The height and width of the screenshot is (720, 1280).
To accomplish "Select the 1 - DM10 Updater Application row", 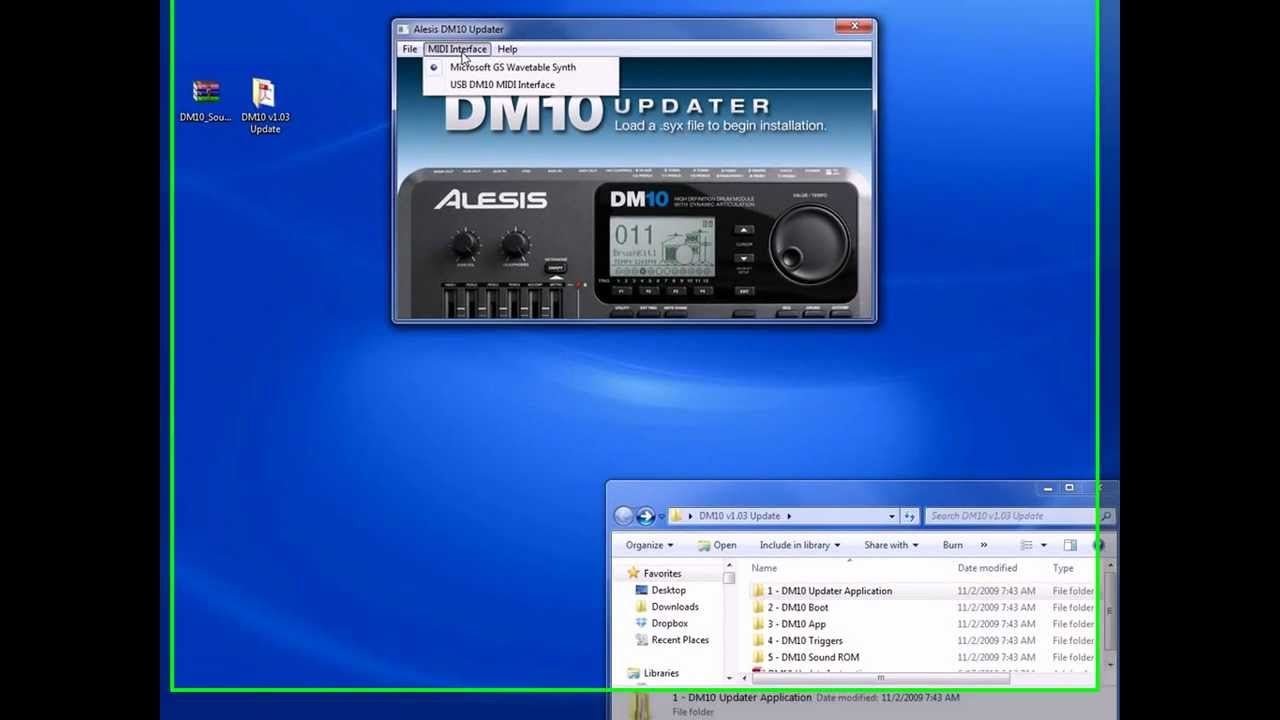I will [x=924, y=591].
